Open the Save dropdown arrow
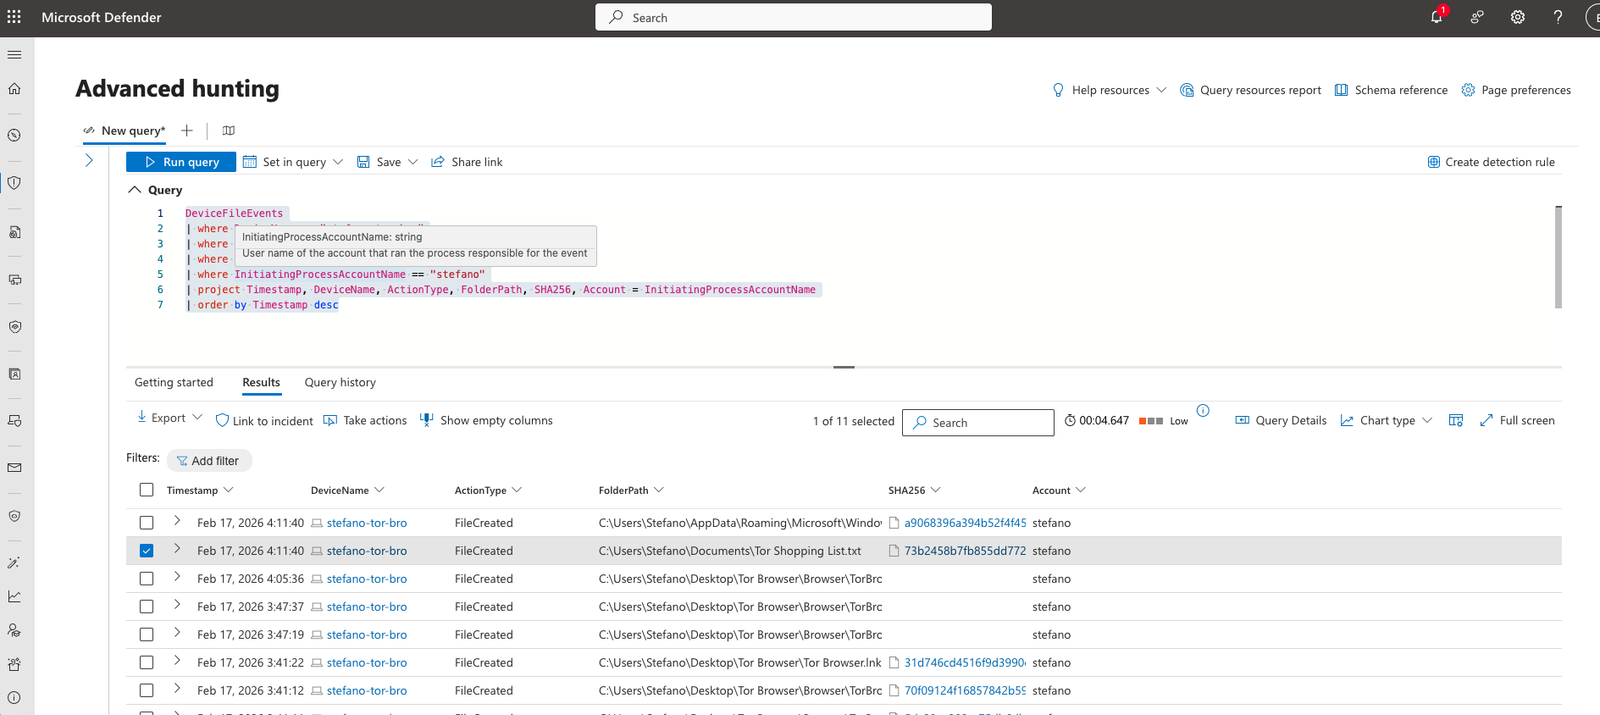The width and height of the screenshot is (1600, 715). click(413, 162)
